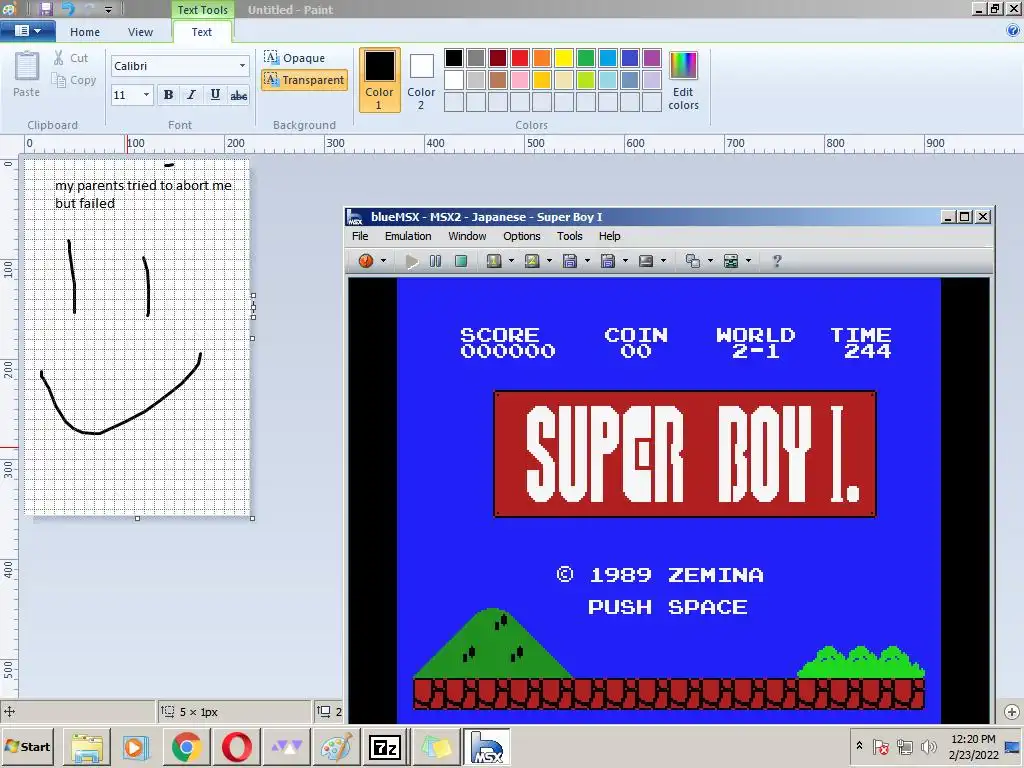The image size is (1024, 768).
Task: Click the Windows Start button
Action: [27, 747]
